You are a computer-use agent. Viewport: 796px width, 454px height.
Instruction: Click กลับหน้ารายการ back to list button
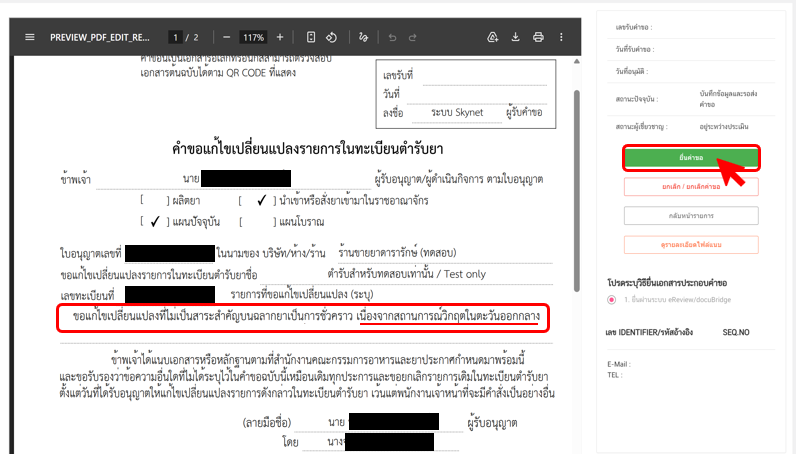tap(691, 215)
